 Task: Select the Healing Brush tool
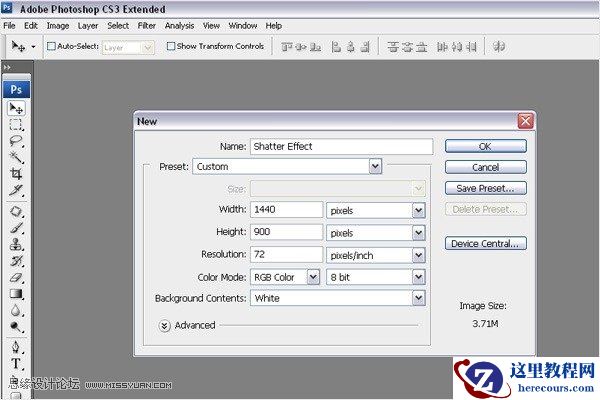pos(16,212)
